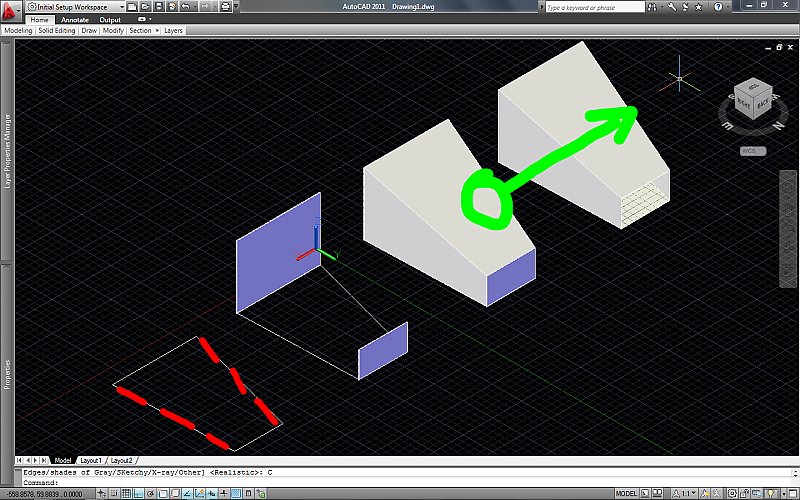800x500 pixels.
Task: Toggle Ortho Mode in status bar
Action: click(138, 493)
